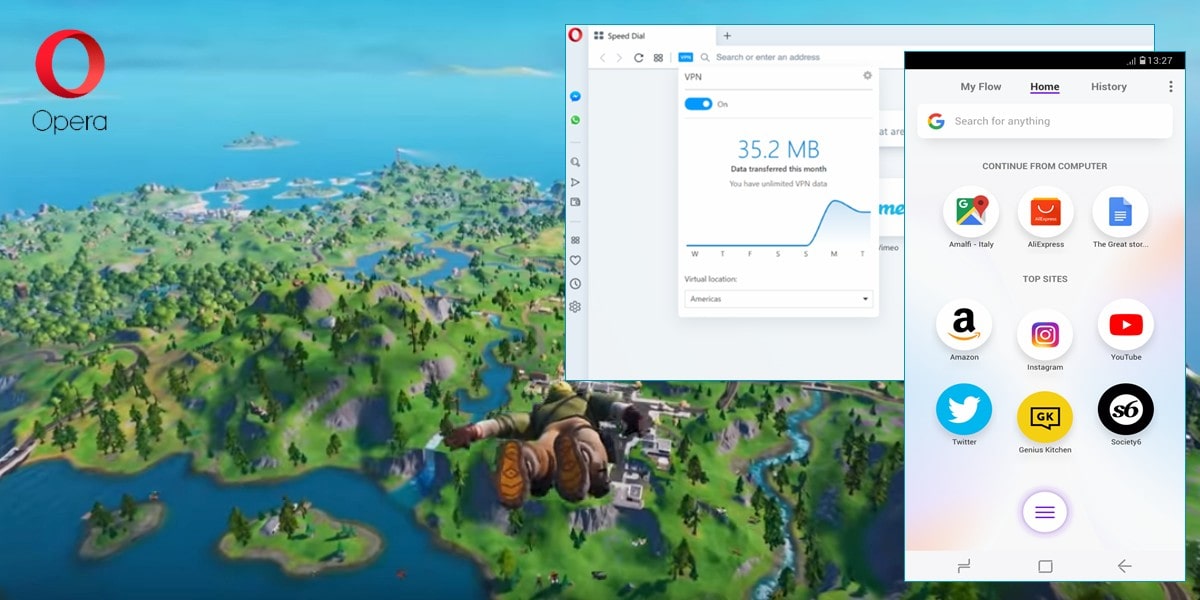Click the '35.2 MB' data value
The width and height of the screenshot is (1200, 600).
(x=778, y=150)
